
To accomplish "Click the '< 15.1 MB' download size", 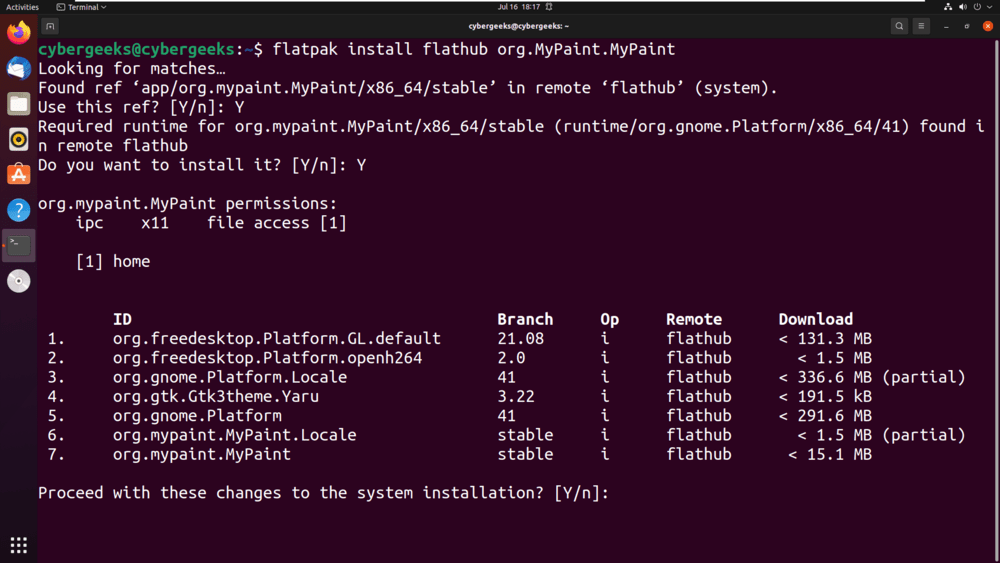I will pyautogui.click(x=830, y=454).
